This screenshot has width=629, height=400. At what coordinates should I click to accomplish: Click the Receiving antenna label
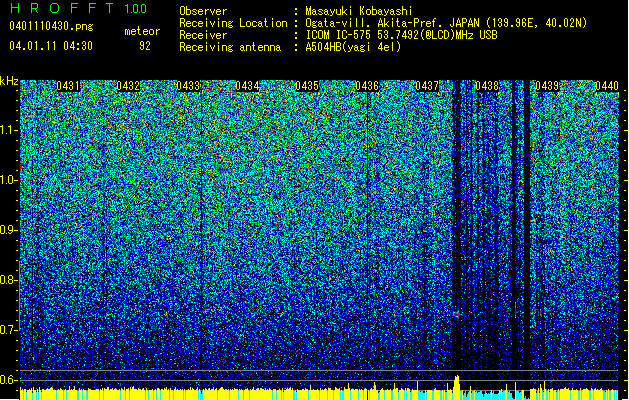[x=230, y=47]
